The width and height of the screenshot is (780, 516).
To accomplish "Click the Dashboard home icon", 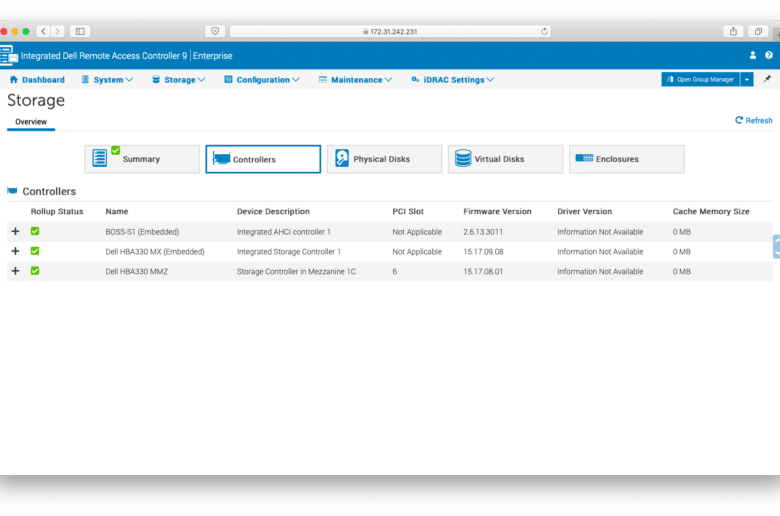I will pyautogui.click(x=13, y=79).
